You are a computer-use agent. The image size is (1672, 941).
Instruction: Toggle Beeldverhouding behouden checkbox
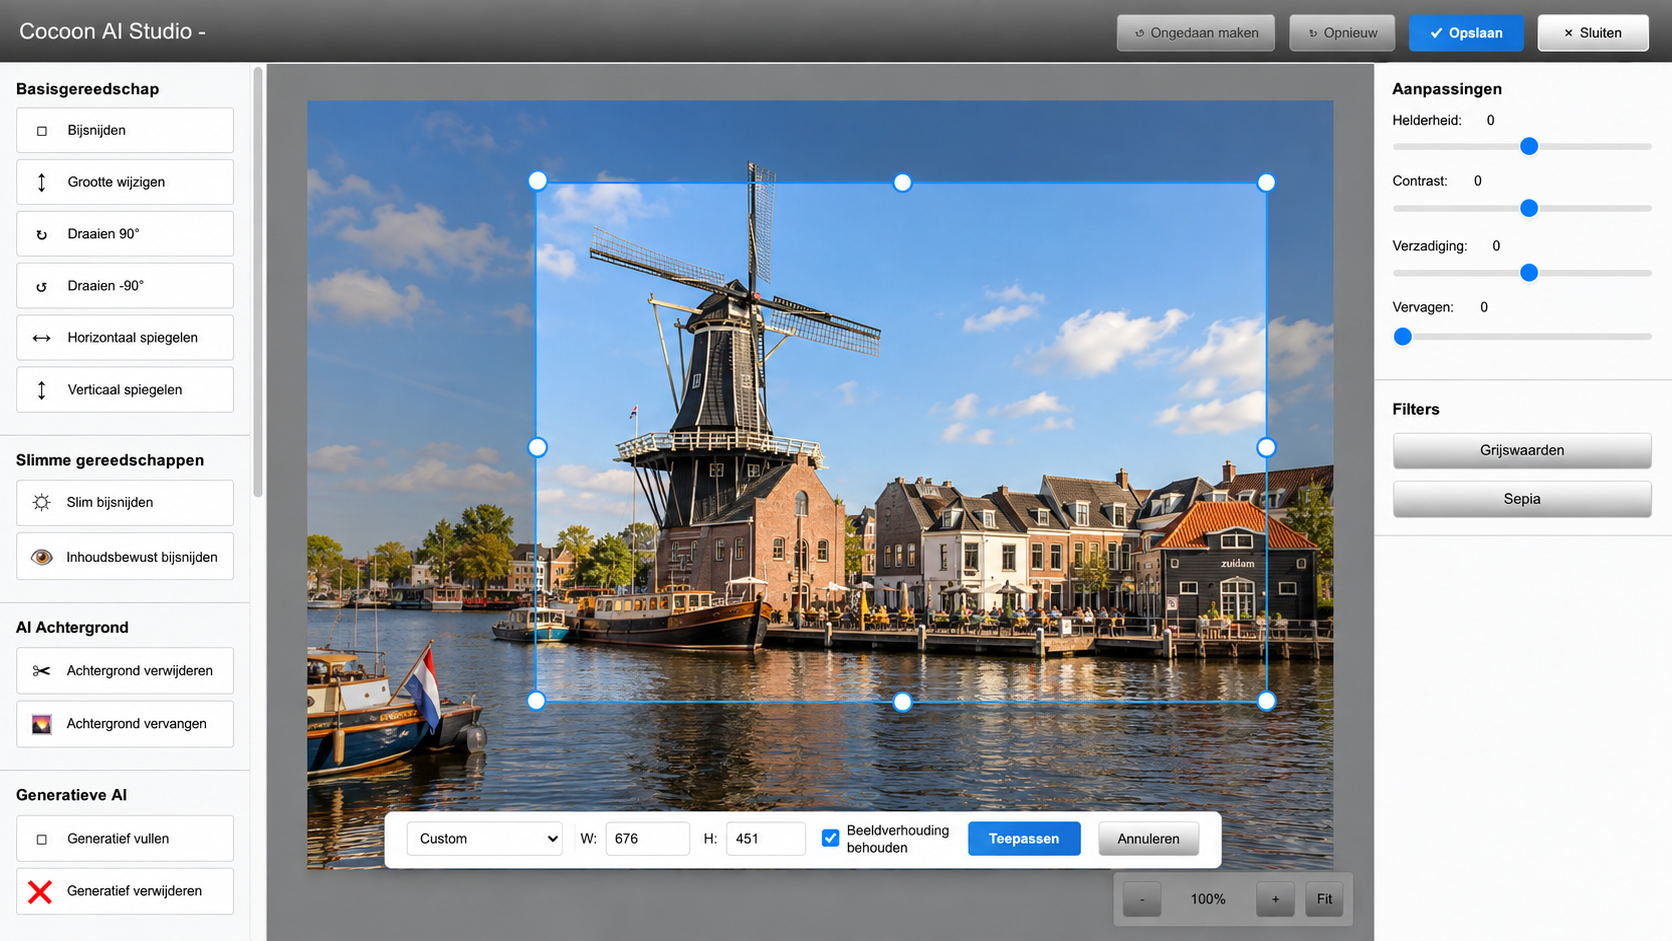point(830,838)
